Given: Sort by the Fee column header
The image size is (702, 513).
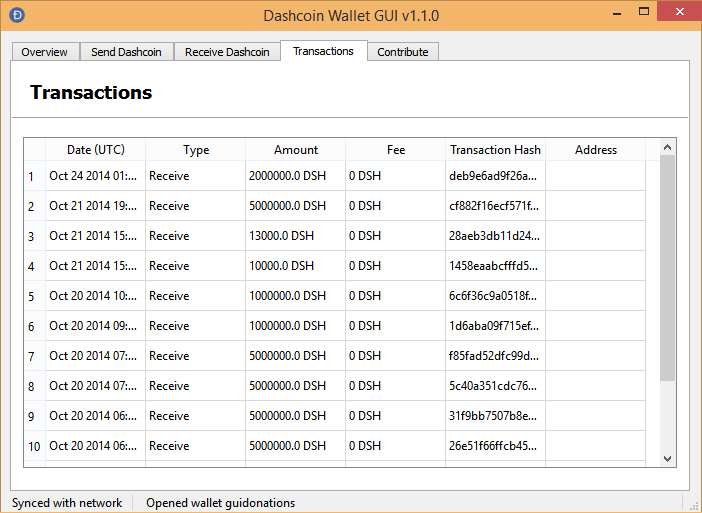Looking at the screenshot, I should [395, 150].
